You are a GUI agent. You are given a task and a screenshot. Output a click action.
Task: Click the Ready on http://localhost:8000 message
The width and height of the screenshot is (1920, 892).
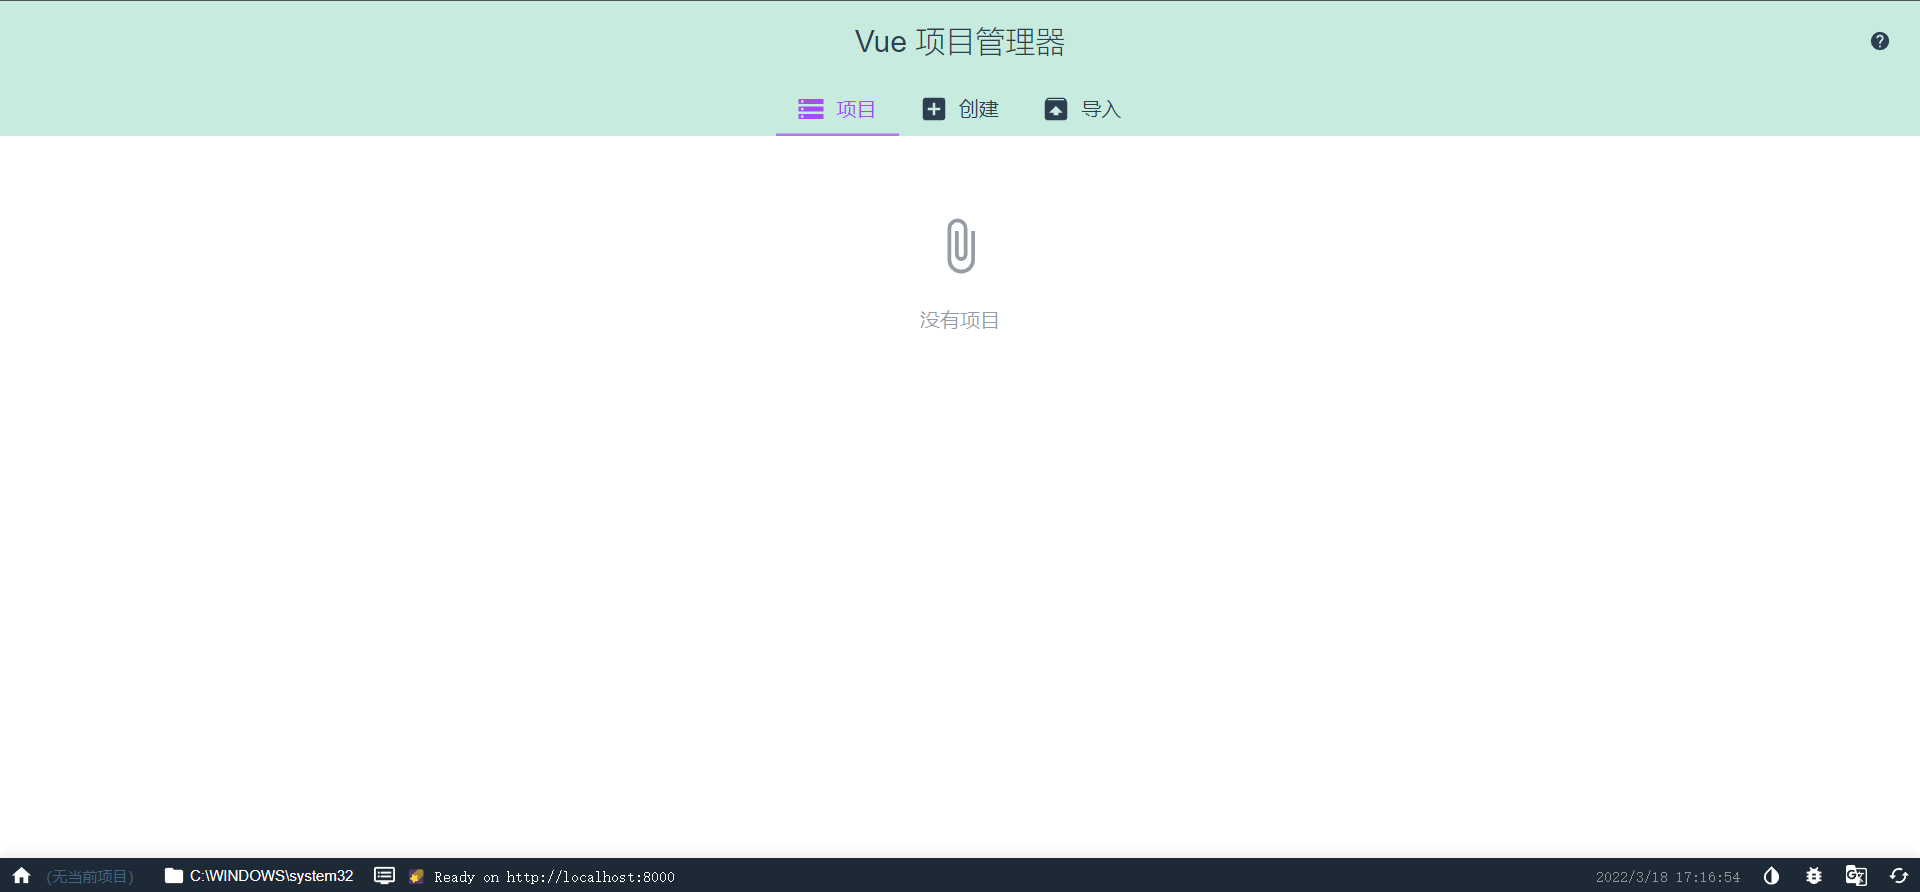click(x=554, y=877)
